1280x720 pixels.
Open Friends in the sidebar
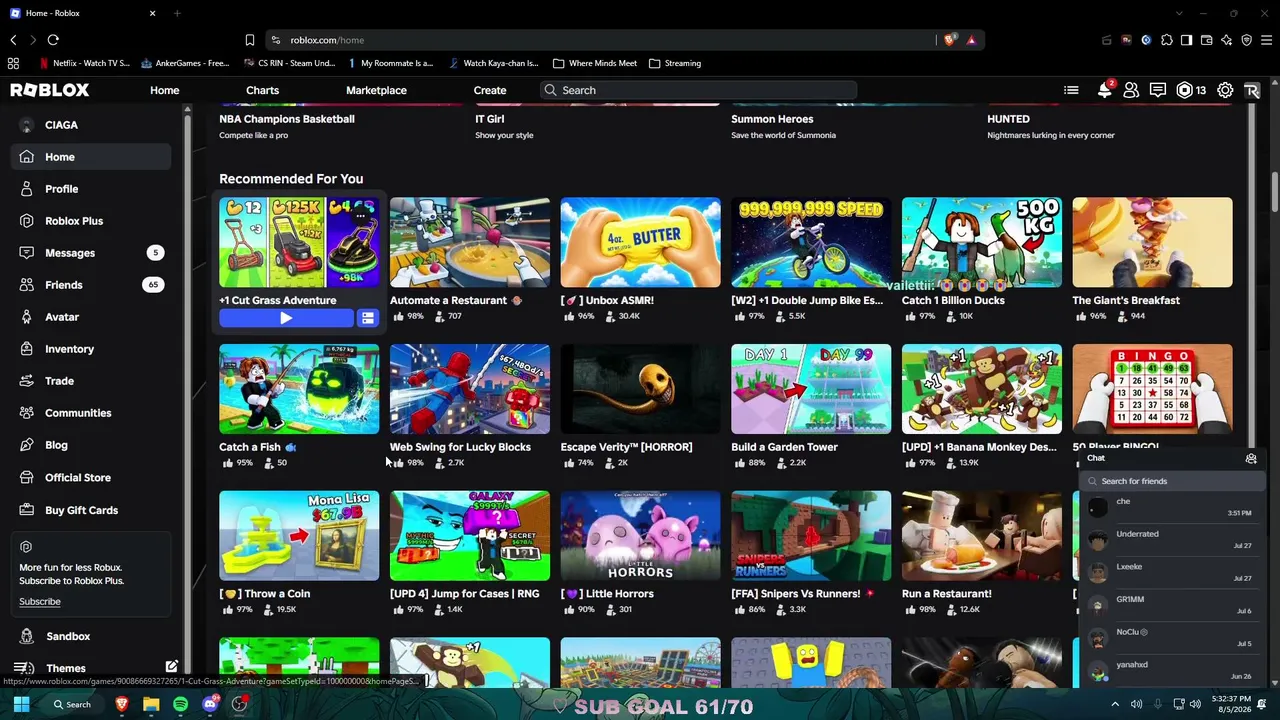click(x=92, y=285)
